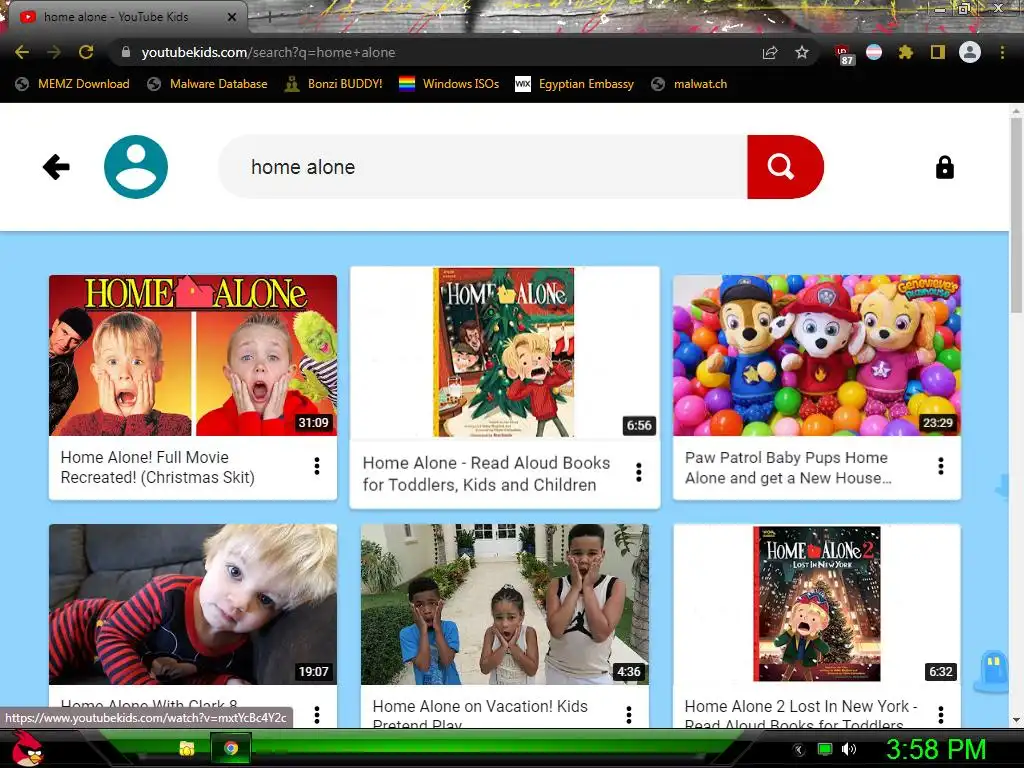
Task: Open the green monitor tray icon
Action: point(825,749)
